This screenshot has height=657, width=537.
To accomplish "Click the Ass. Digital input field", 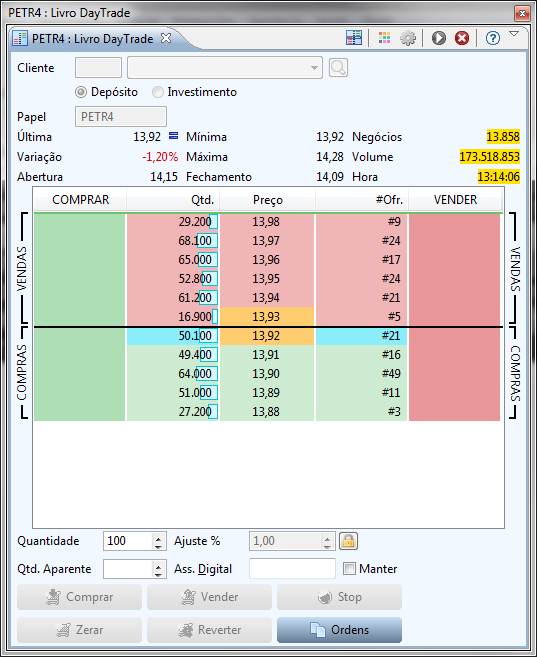I will click(292, 569).
